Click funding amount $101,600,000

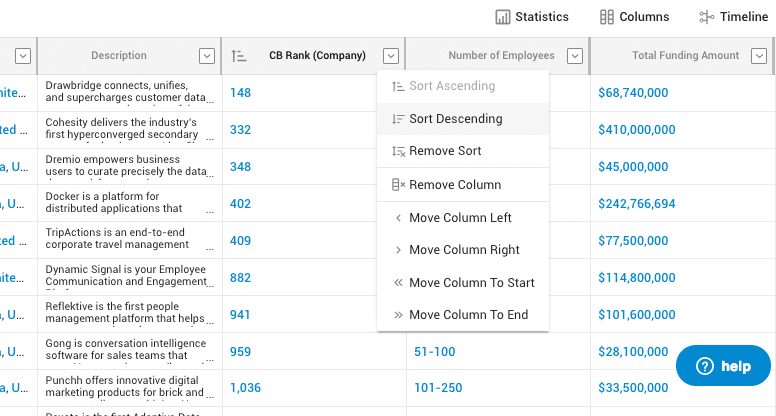(636, 315)
